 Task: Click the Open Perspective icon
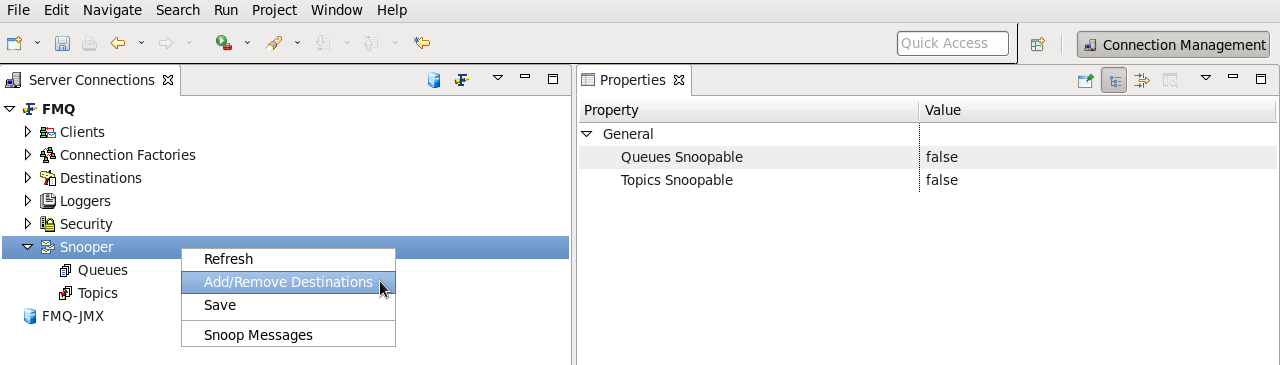1038,44
